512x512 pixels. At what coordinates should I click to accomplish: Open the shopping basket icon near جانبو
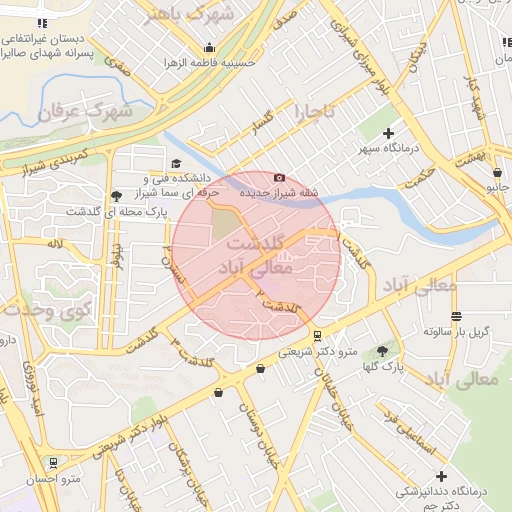[x=497, y=173]
